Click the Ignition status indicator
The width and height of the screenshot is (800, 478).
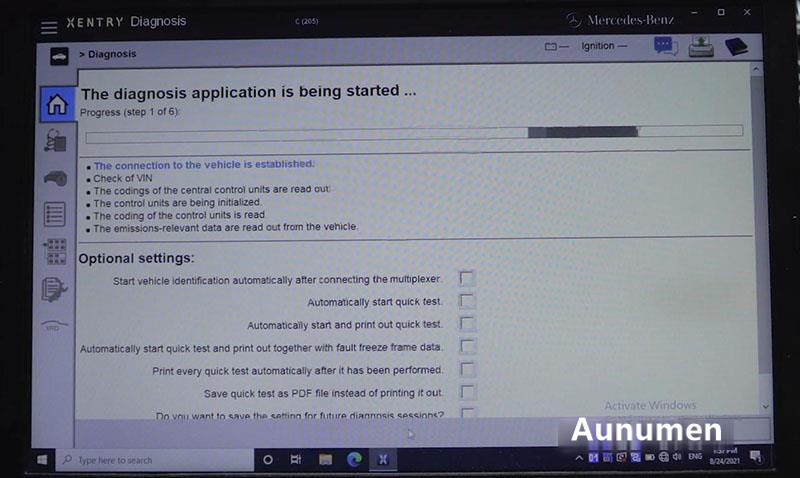(604, 46)
